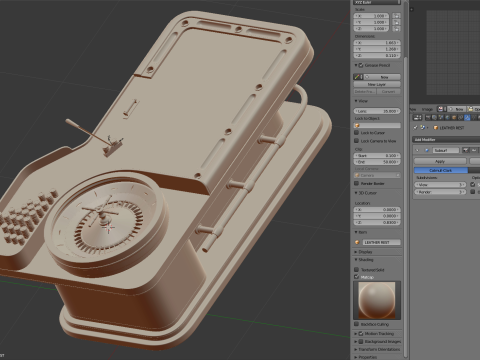Toggle the Scale Y lock icon
The height and width of the screenshot is (360, 480).
(396, 22)
